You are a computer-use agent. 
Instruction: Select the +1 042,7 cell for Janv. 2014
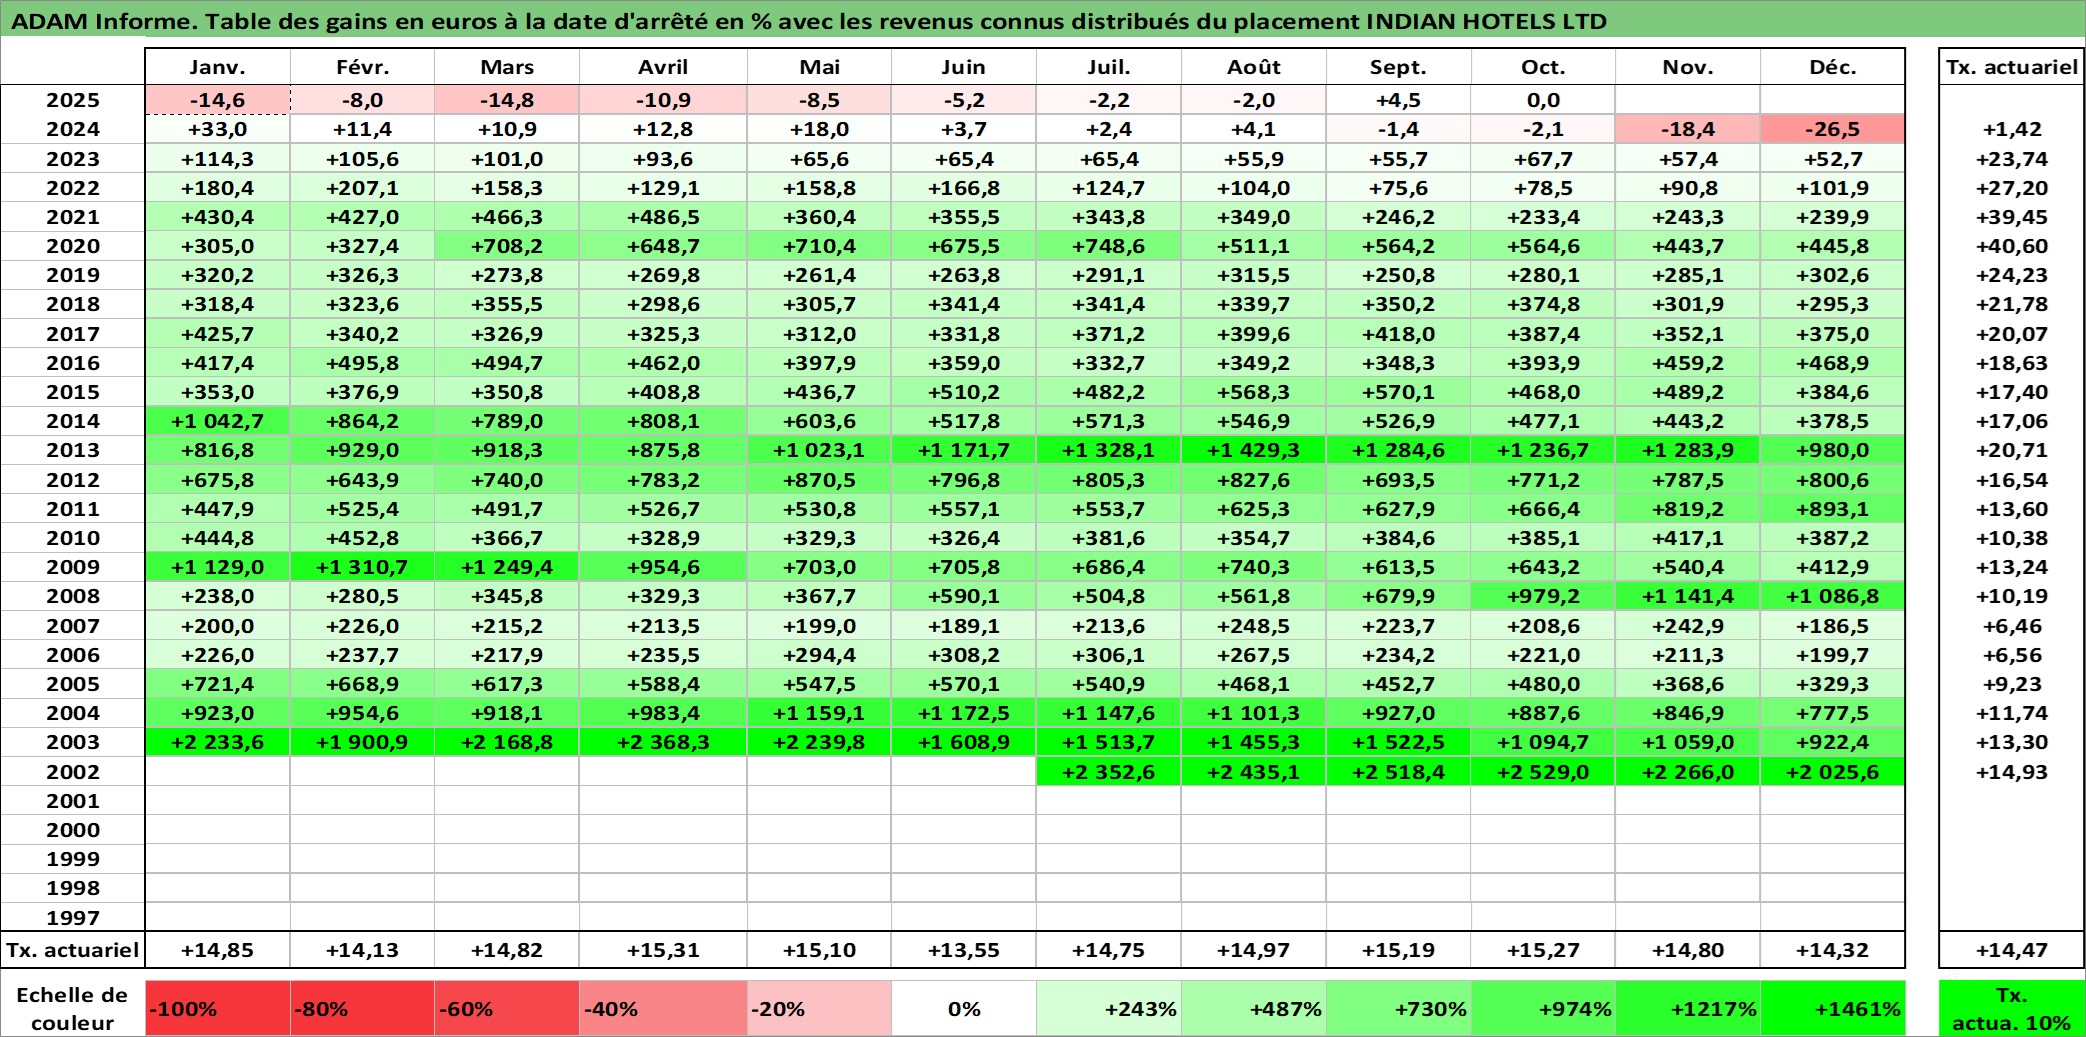pos(217,421)
